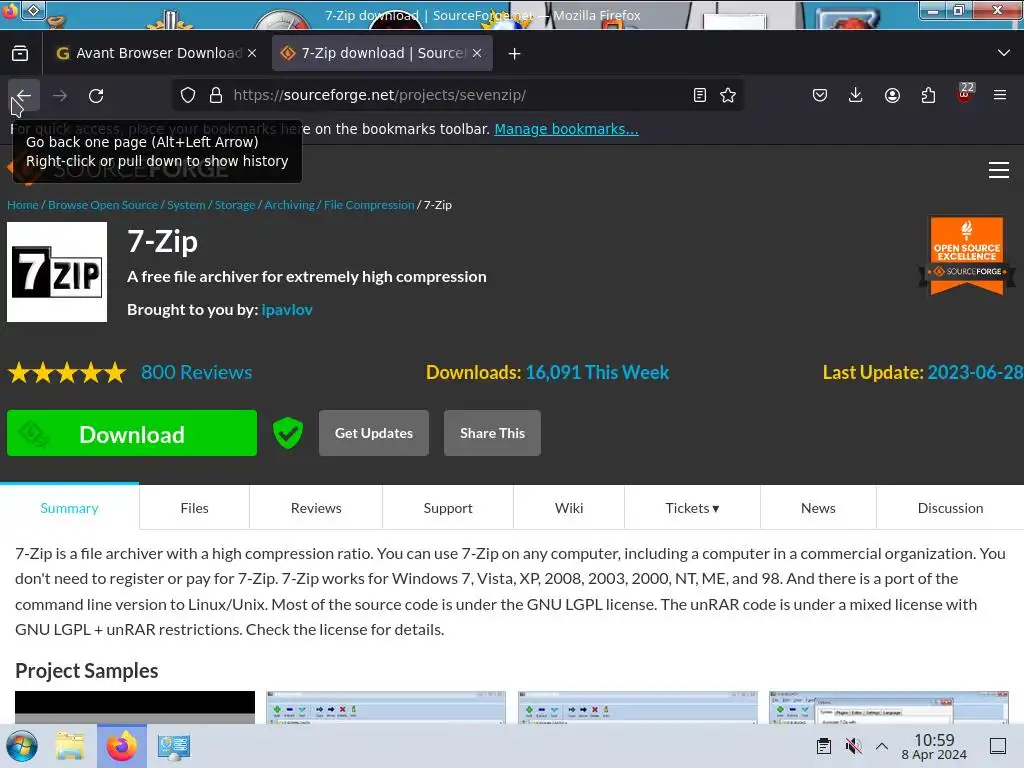Screen dimensions: 1024x768
Task: Go back one page in Firefox
Action: (x=24, y=95)
